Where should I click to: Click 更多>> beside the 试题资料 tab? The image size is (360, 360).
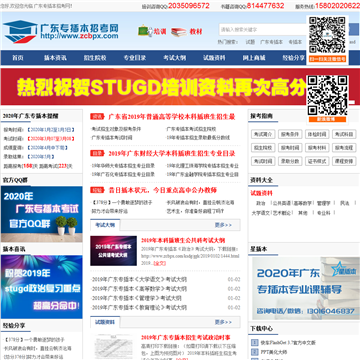(223, 322)
